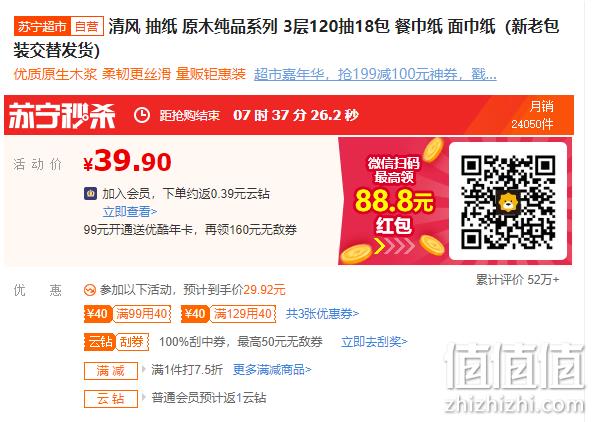594x422 pixels.
Task: Click the 88.8元 红包 promotional banner
Action: click(393, 201)
